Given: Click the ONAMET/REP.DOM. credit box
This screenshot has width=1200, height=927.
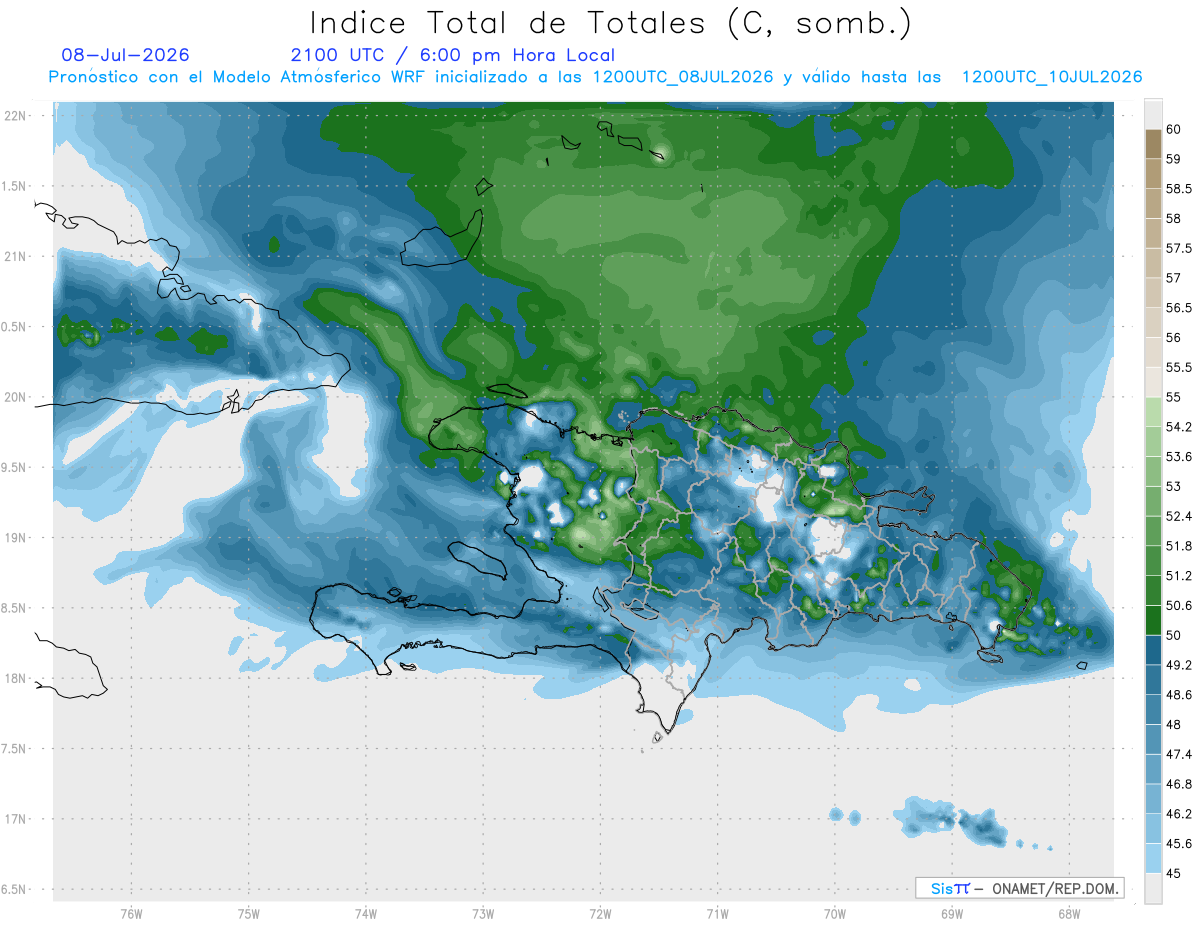Looking at the screenshot, I should (x=1019, y=888).
